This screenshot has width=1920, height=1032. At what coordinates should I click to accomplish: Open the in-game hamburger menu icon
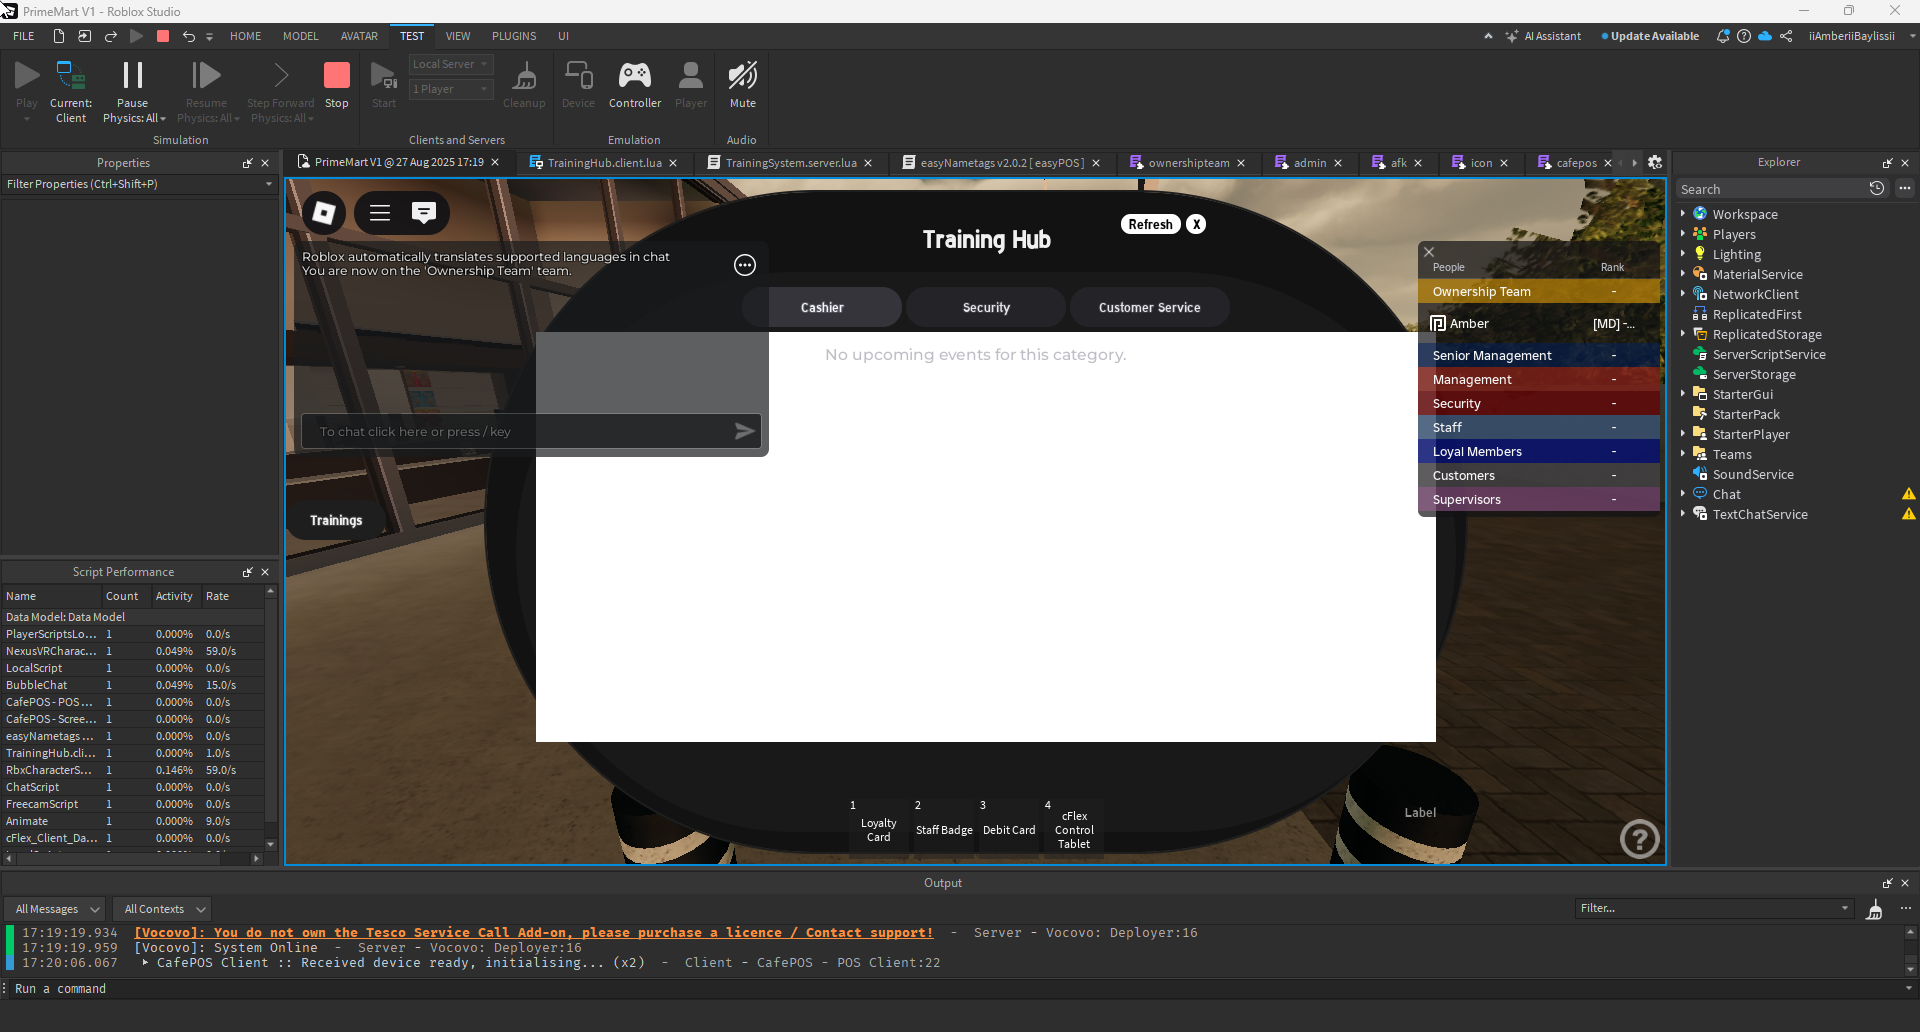coord(380,212)
